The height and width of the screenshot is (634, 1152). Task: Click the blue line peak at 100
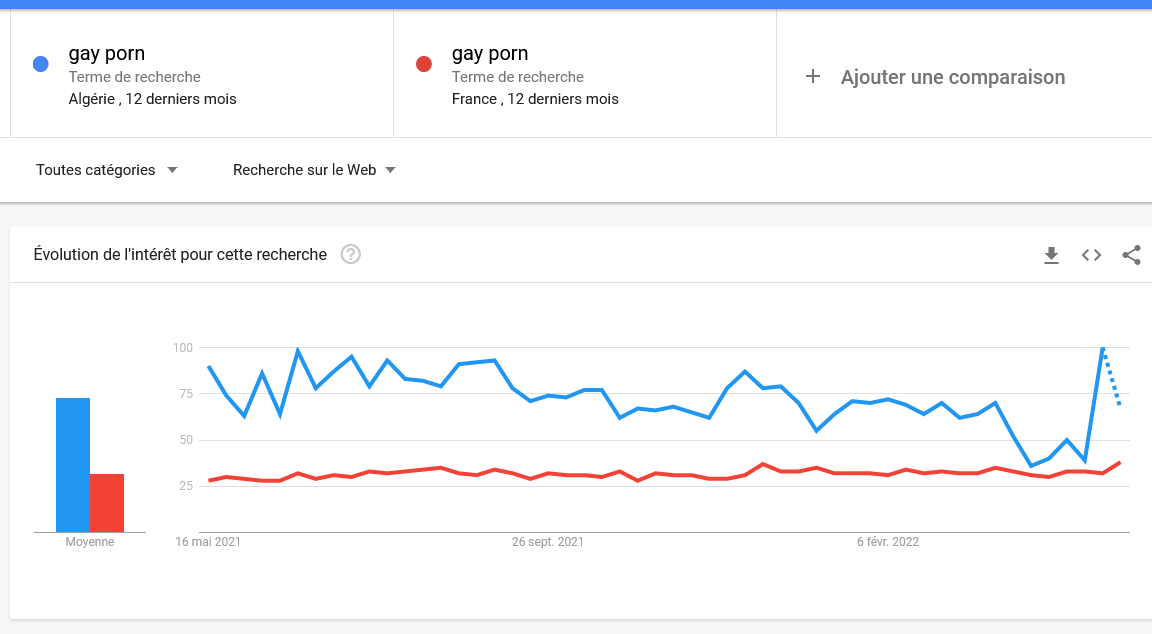[1102, 349]
